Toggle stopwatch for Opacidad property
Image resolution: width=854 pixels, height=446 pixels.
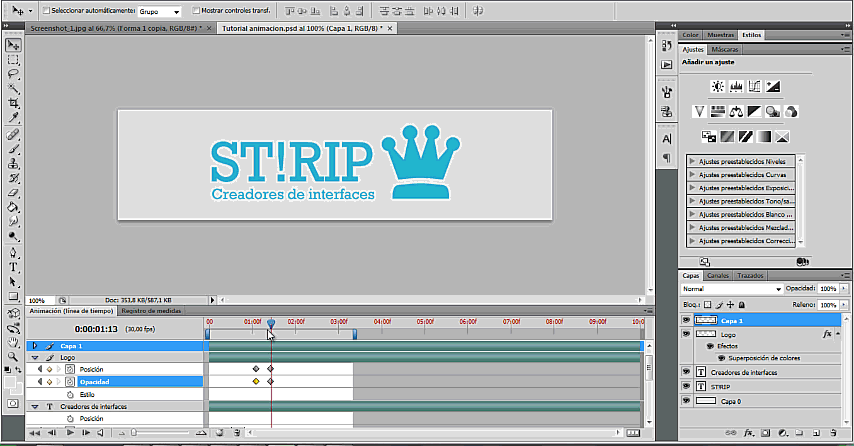[x=70, y=382]
